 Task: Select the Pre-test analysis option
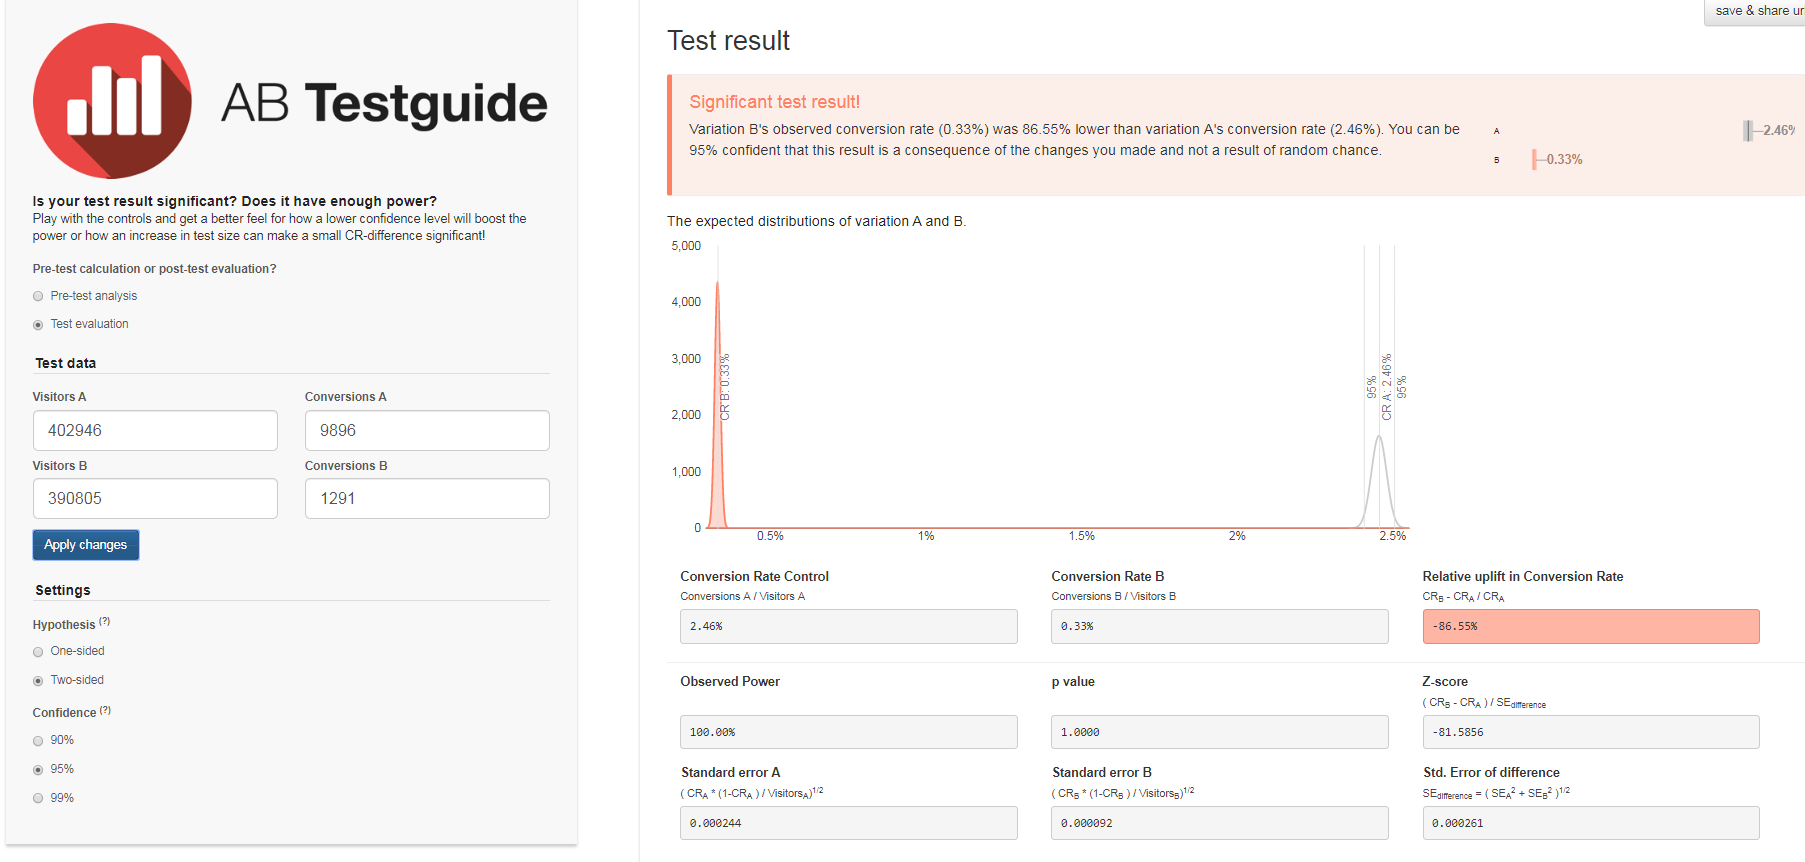(x=38, y=296)
